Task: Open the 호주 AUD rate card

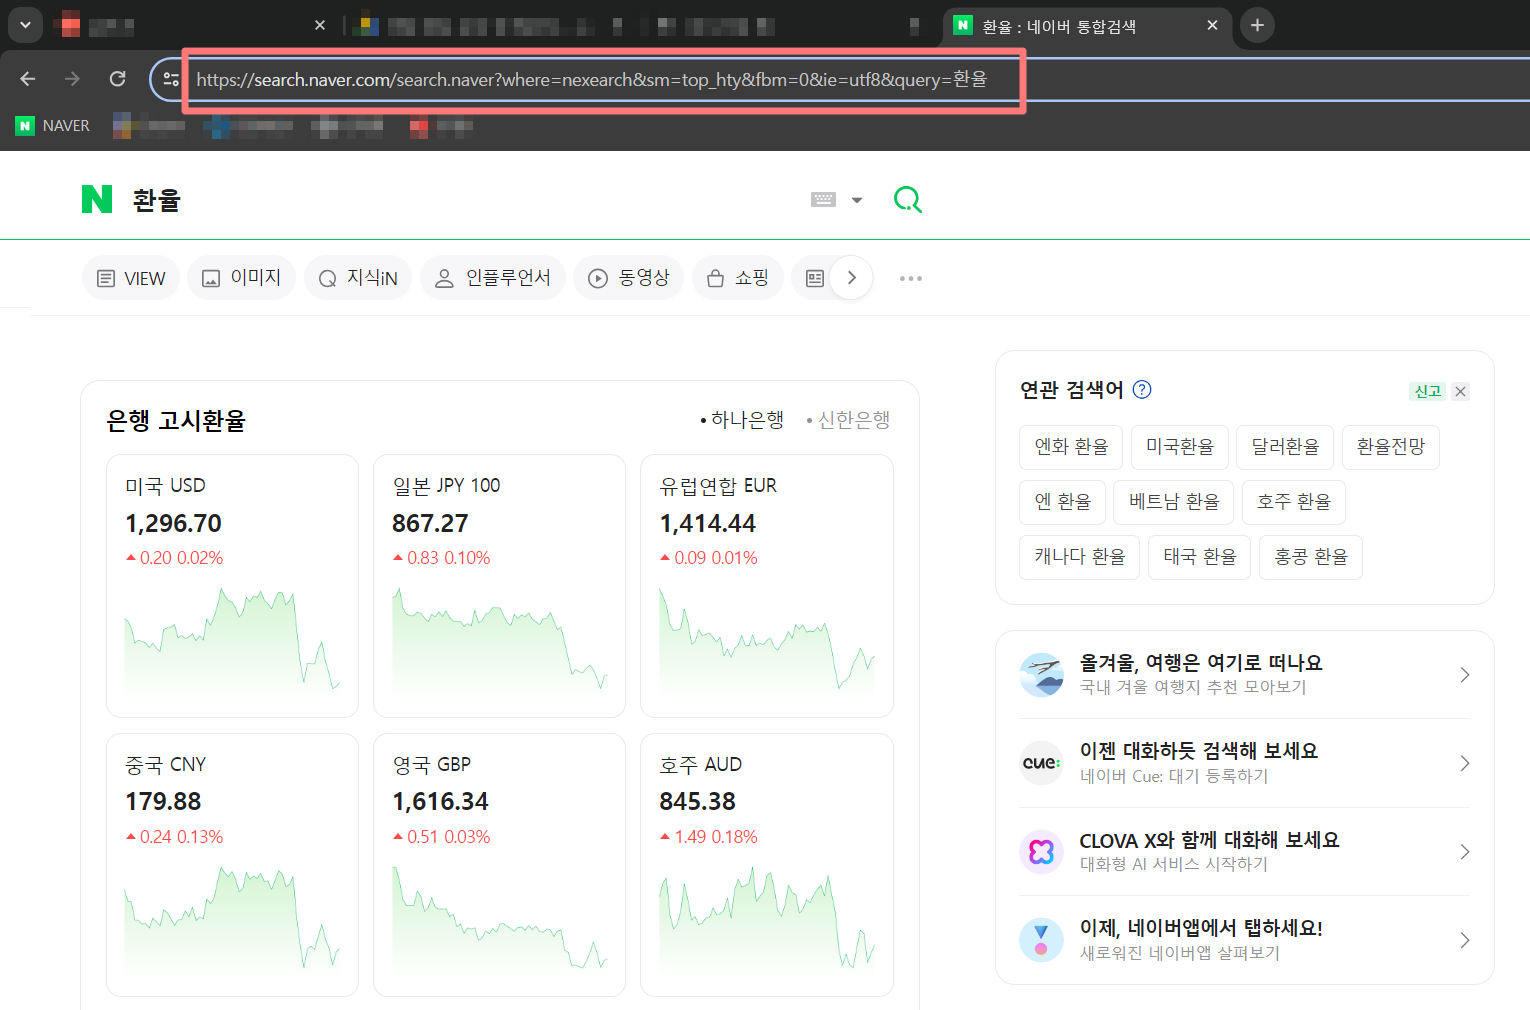Action: coord(767,865)
